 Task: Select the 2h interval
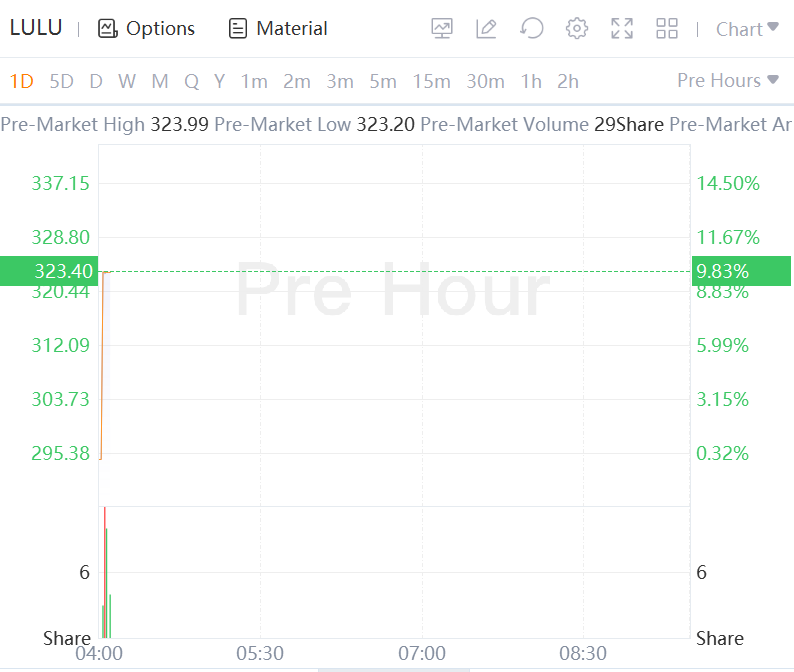pyautogui.click(x=567, y=81)
